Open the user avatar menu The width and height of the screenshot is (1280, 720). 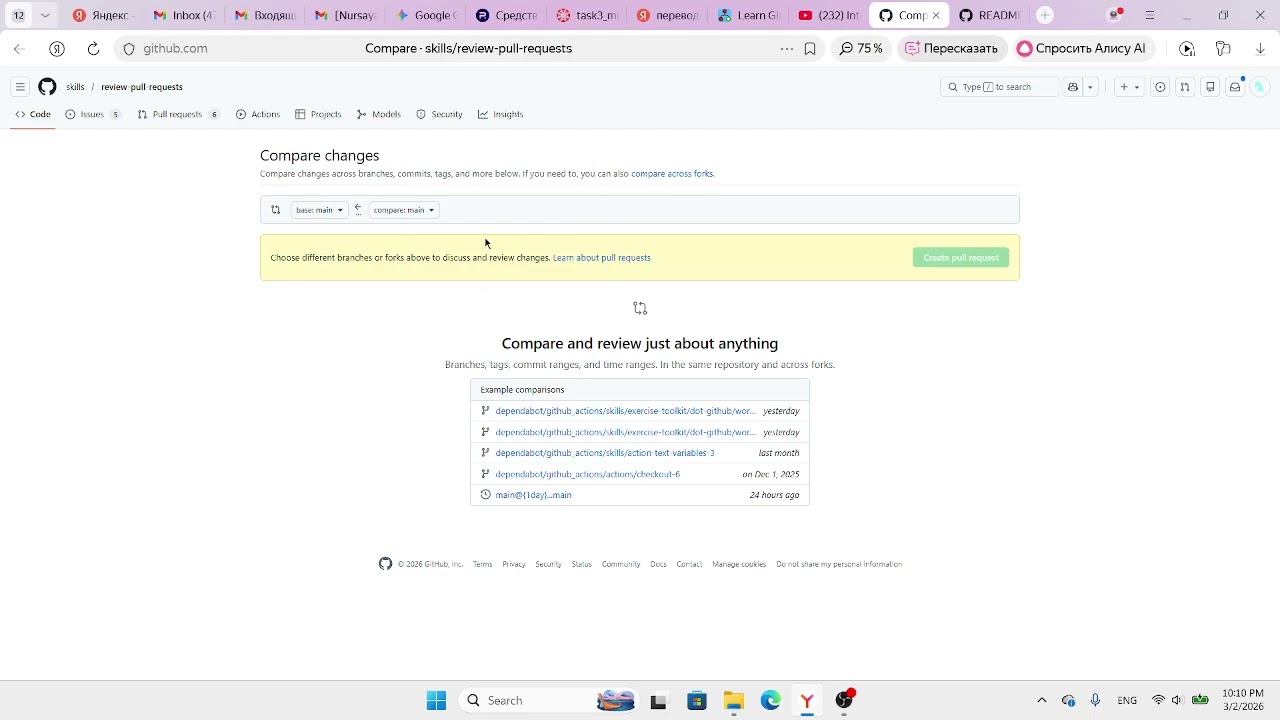pos(1259,87)
